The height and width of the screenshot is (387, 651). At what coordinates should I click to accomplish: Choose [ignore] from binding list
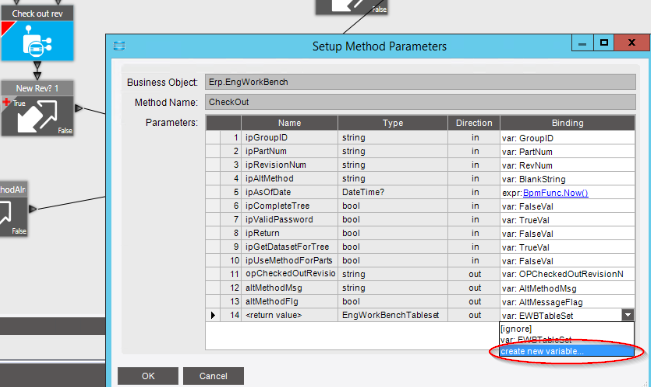coord(567,328)
